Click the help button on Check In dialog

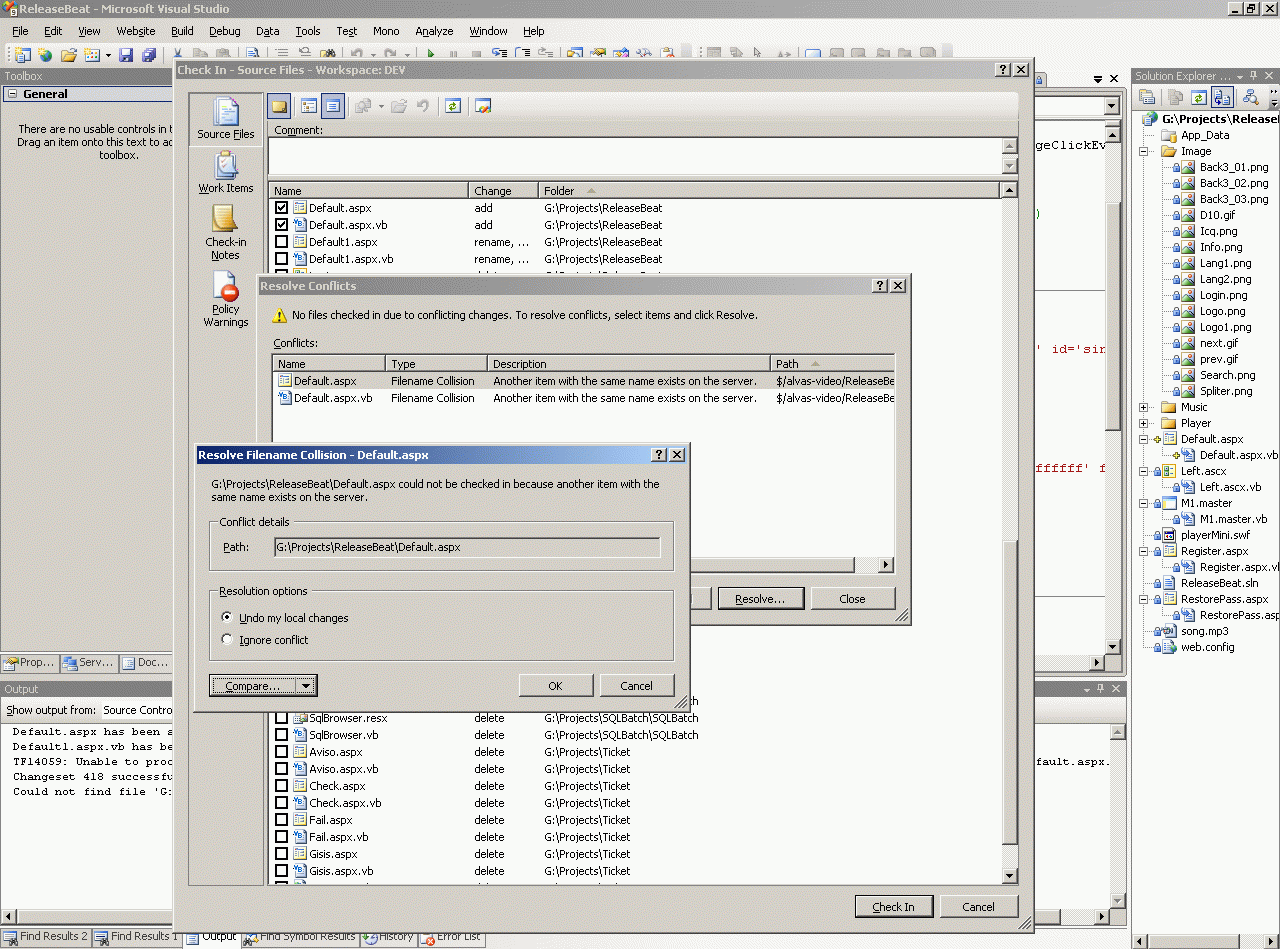tap(1003, 70)
